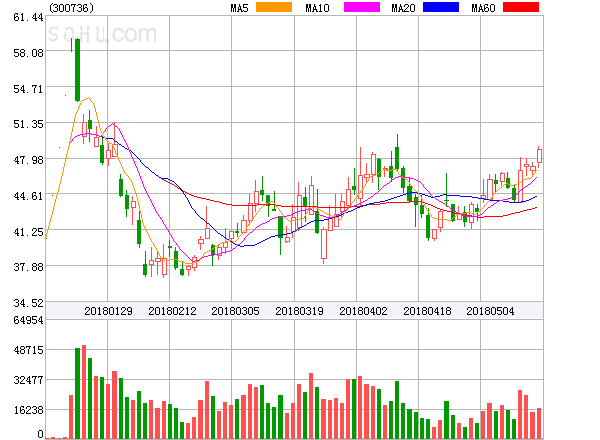Click the 61.44 price axis label

28,17
